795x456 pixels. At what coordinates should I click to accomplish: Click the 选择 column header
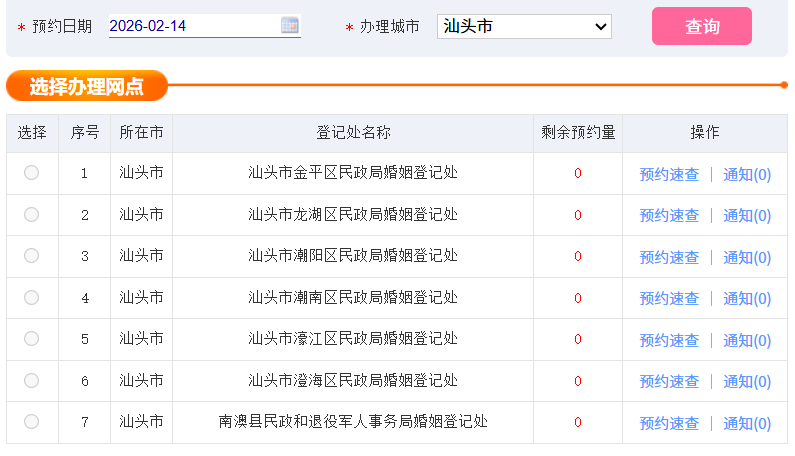pos(32,133)
